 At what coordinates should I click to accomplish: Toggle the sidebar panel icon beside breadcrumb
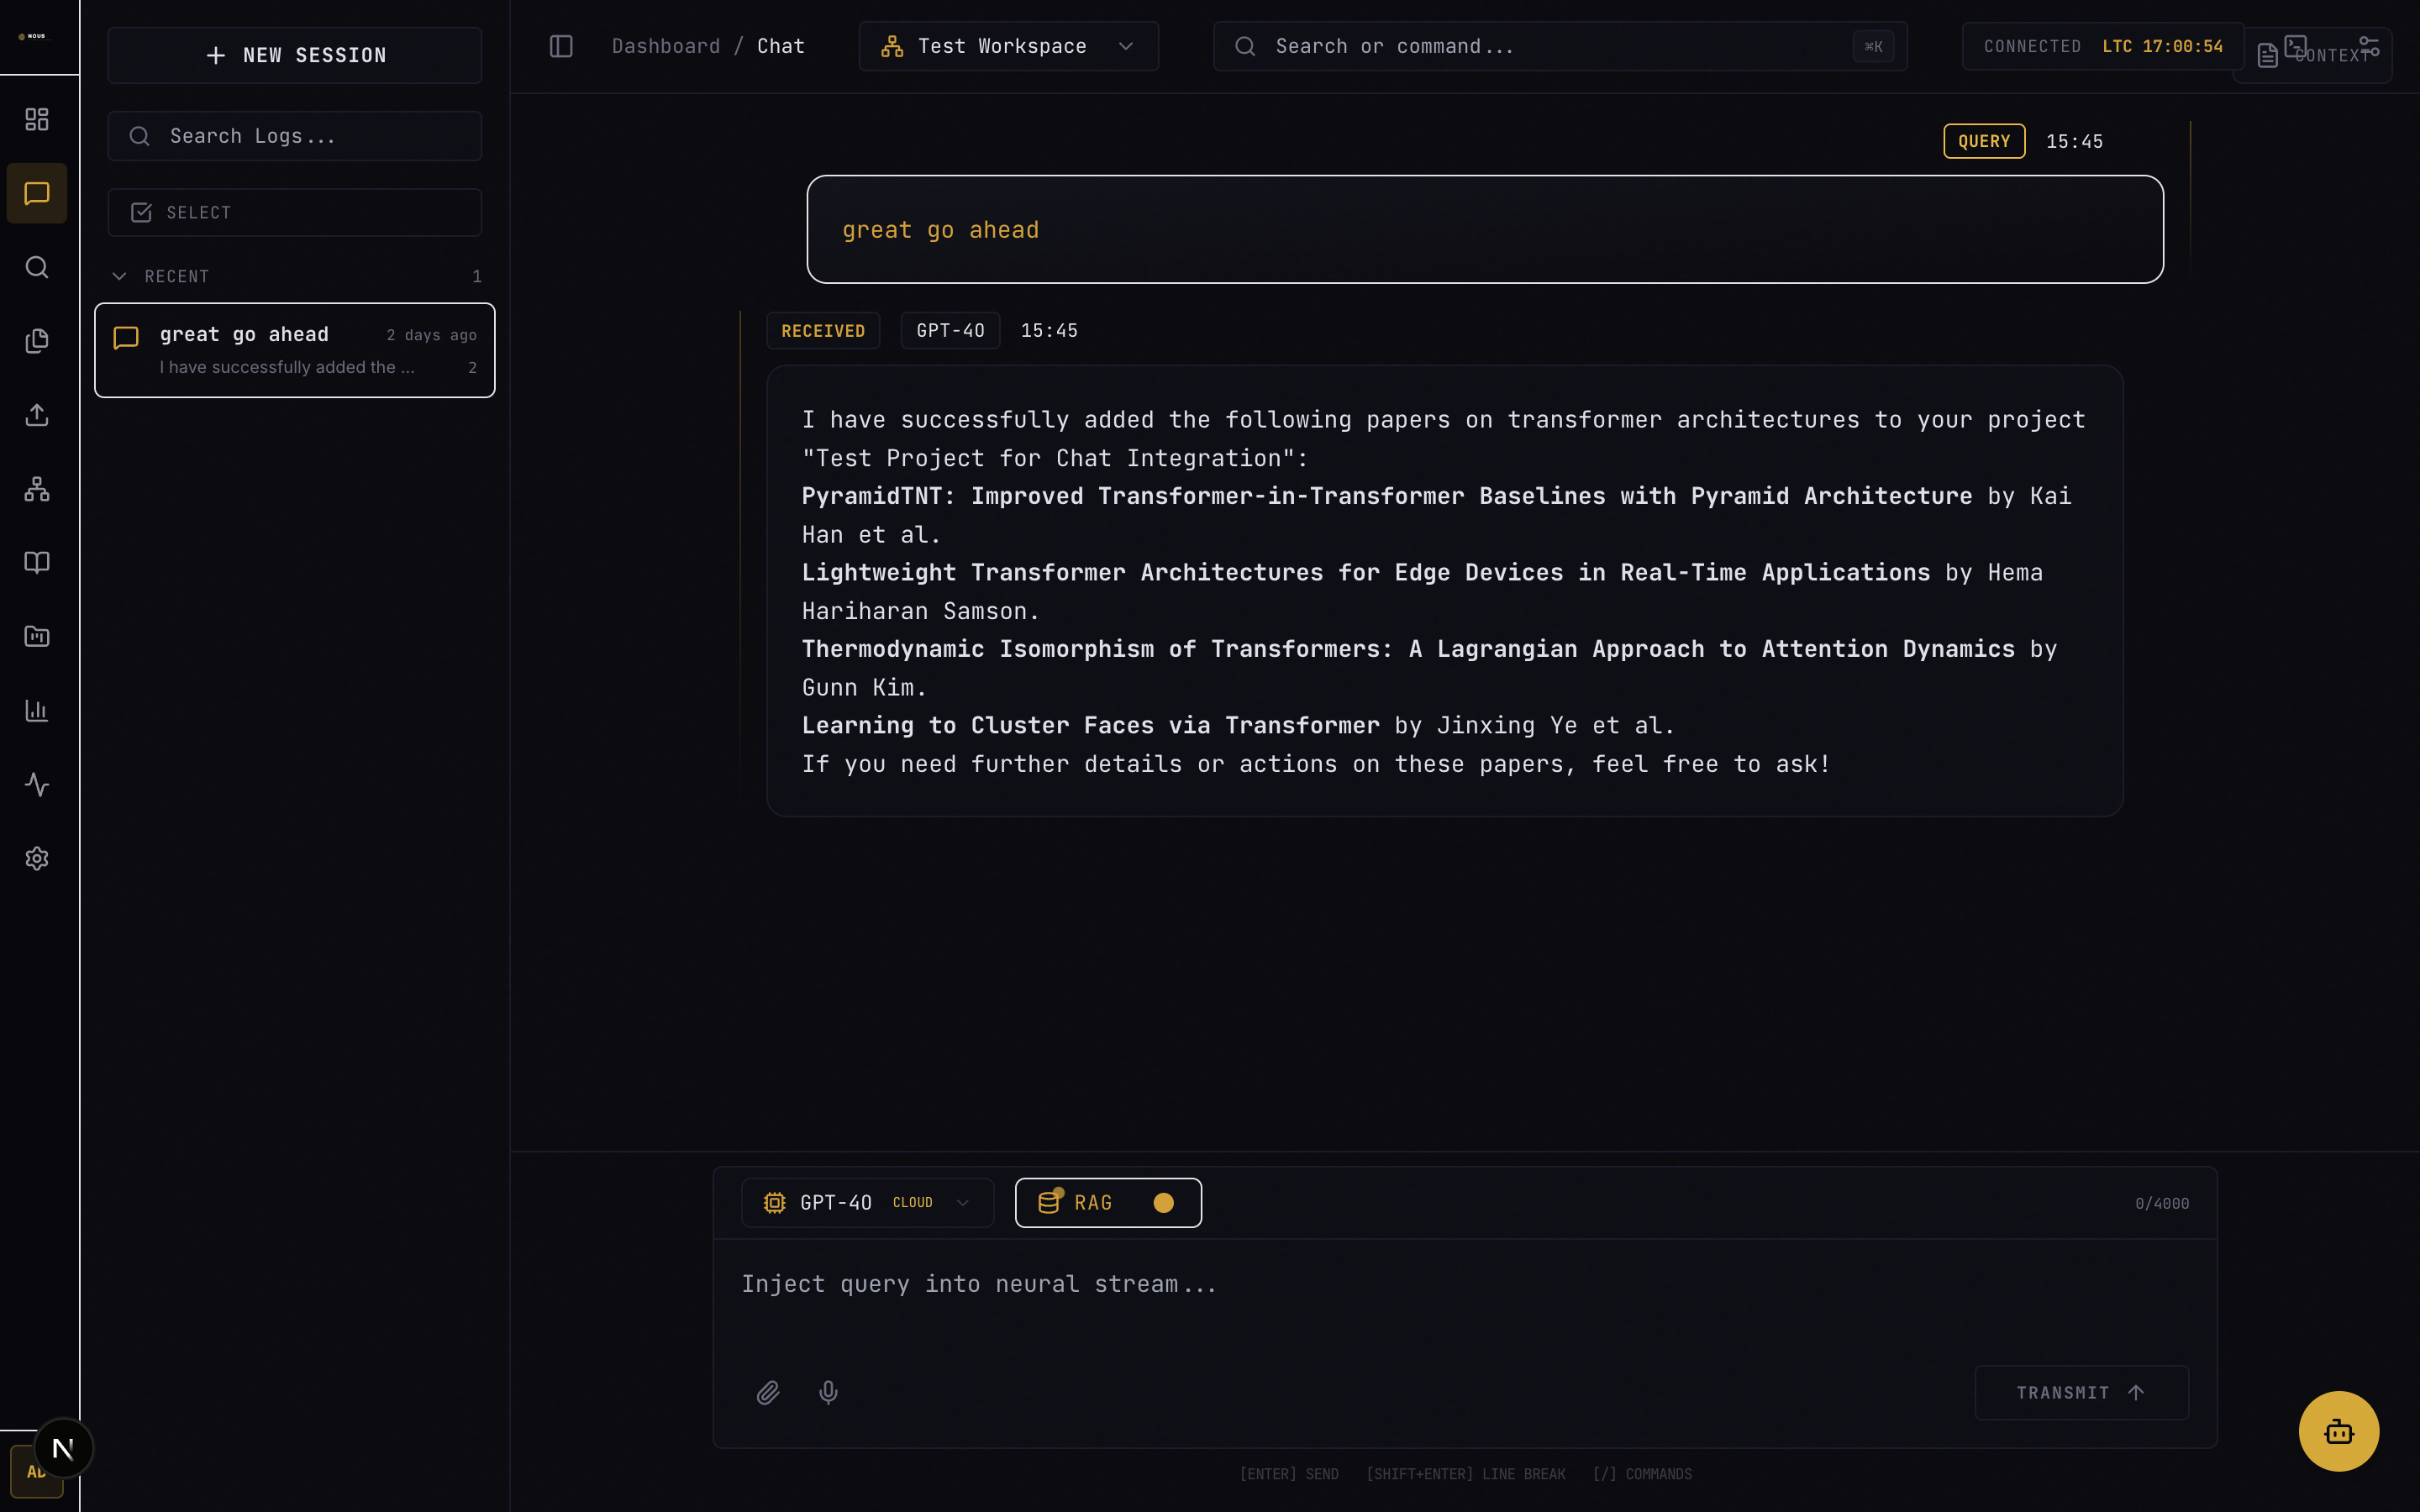pos(561,46)
